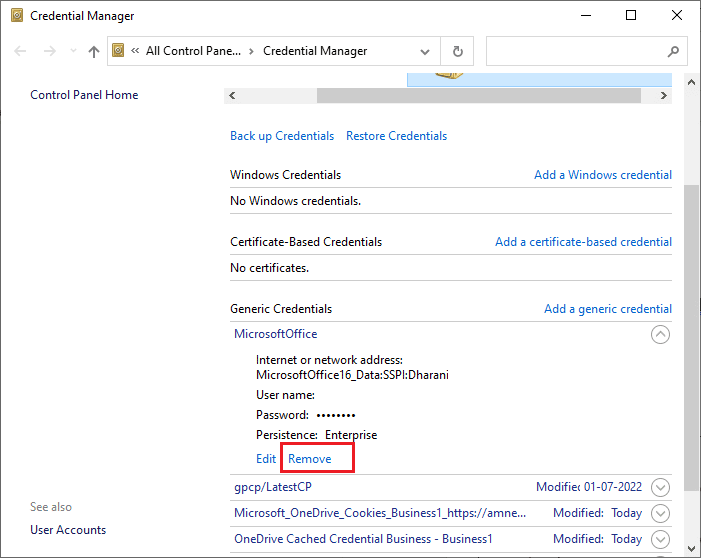Go back using the back arrow
The height and width of the screenshot is (558, 701).
tap(20, 51)
